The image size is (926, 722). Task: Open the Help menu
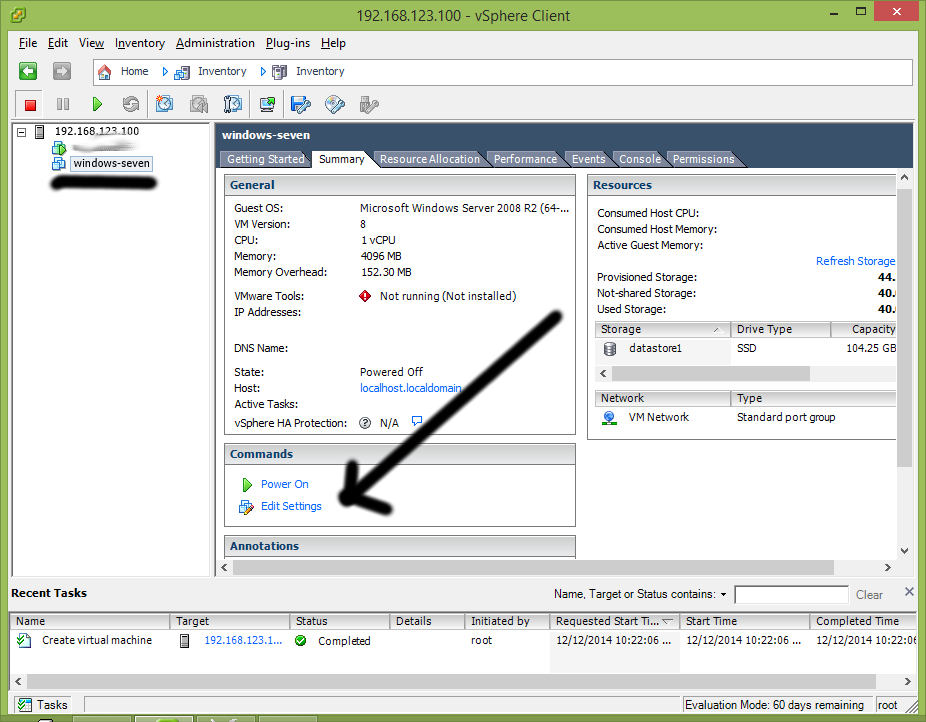[334, 43]
